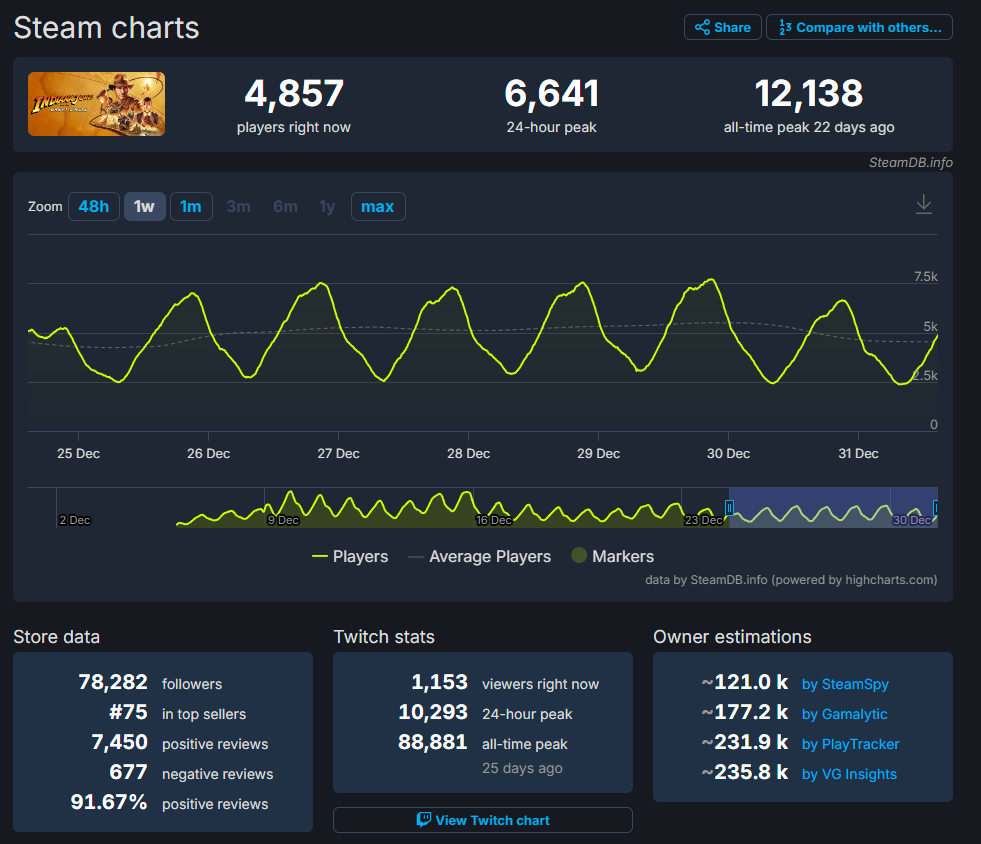Set chart zoom to max
981x844 pixels.
coord(378,206)
